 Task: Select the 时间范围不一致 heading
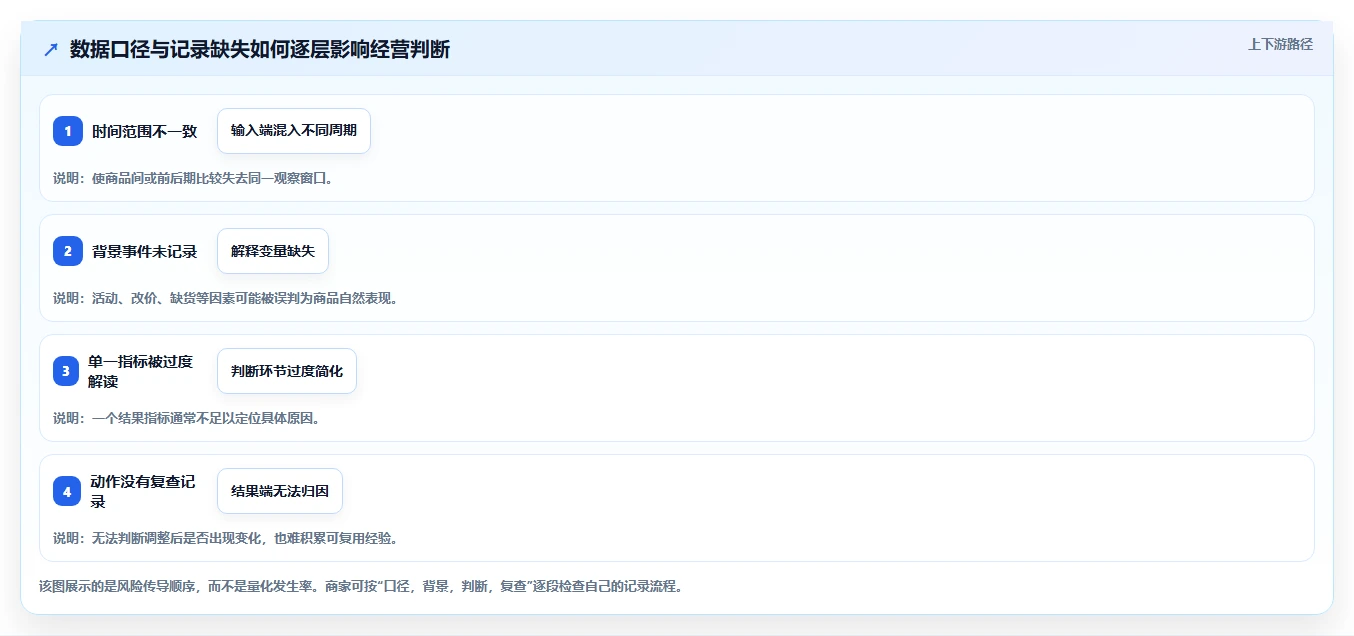145,131
